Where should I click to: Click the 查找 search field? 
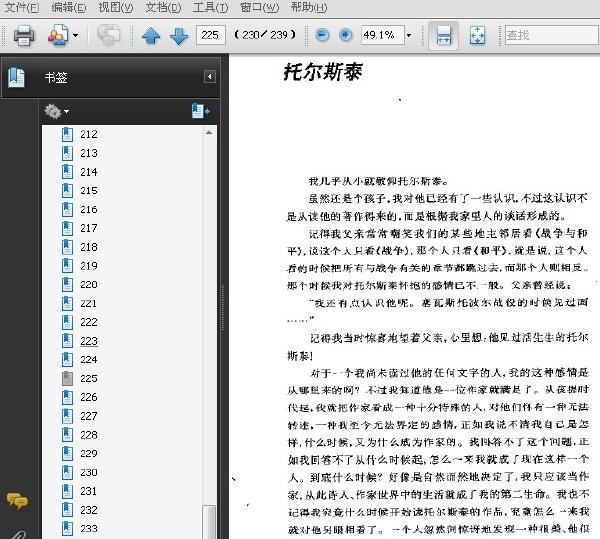tap(552, 35)
